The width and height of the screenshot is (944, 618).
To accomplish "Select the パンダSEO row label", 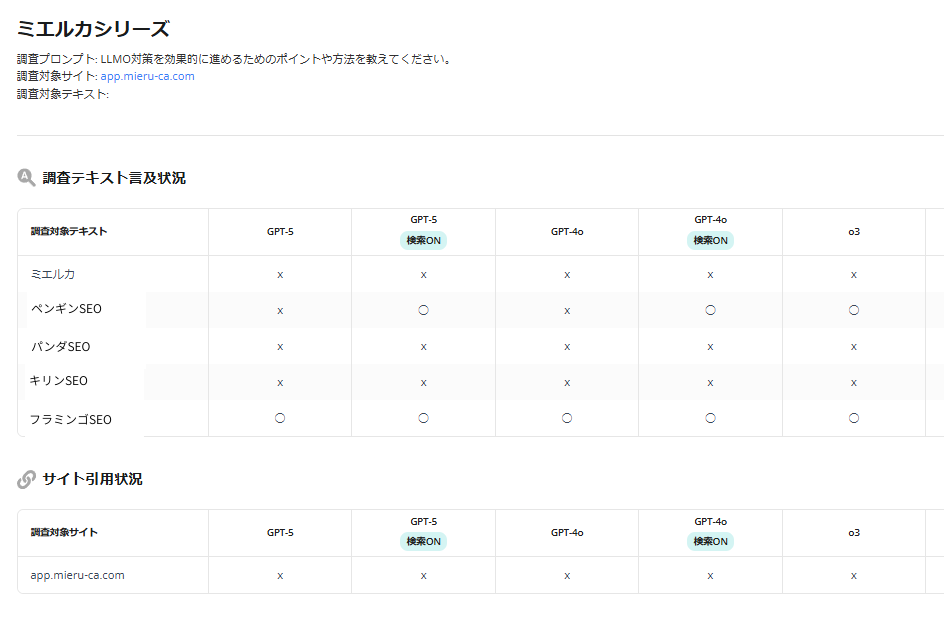I will 60,346.
